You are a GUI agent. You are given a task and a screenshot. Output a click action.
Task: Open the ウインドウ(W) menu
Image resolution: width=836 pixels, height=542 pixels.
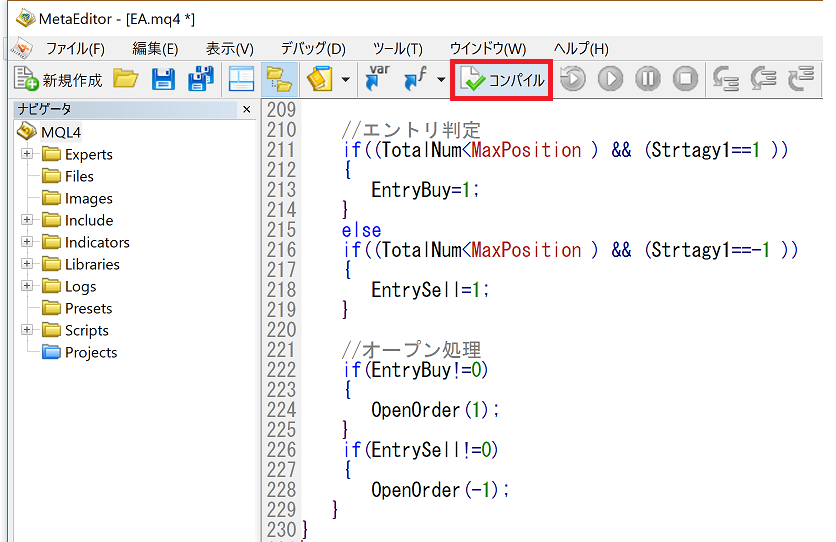(x=488, y=49)
